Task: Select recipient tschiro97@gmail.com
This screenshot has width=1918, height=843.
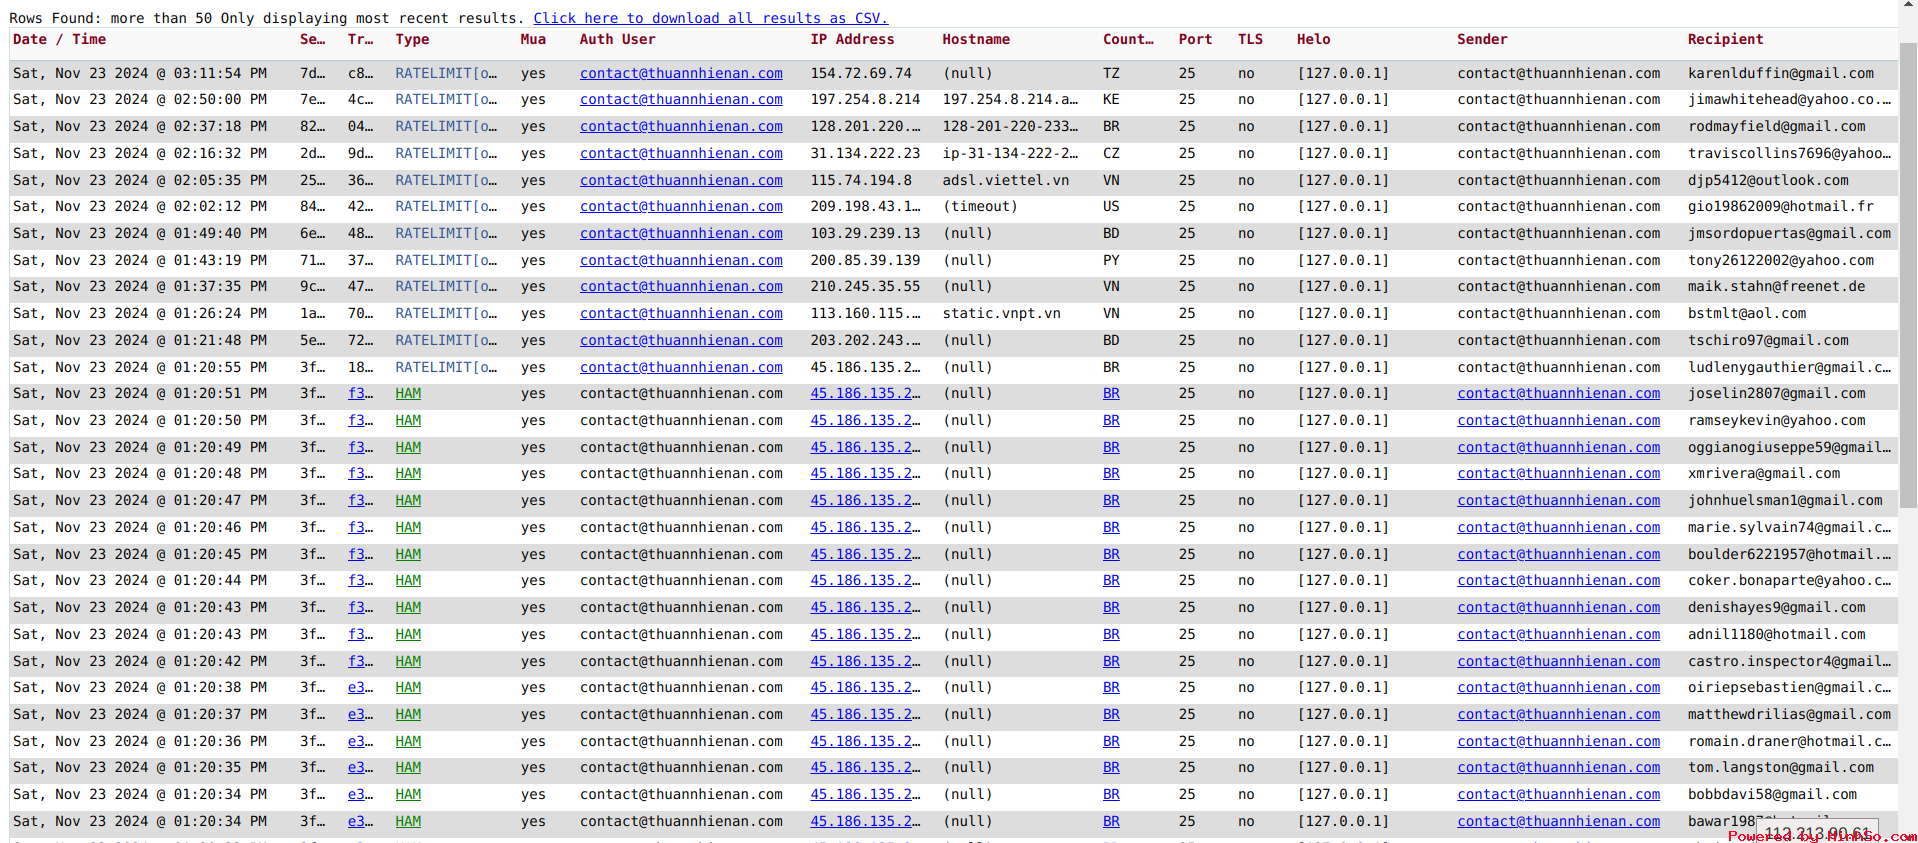Action: (1768, 341)
